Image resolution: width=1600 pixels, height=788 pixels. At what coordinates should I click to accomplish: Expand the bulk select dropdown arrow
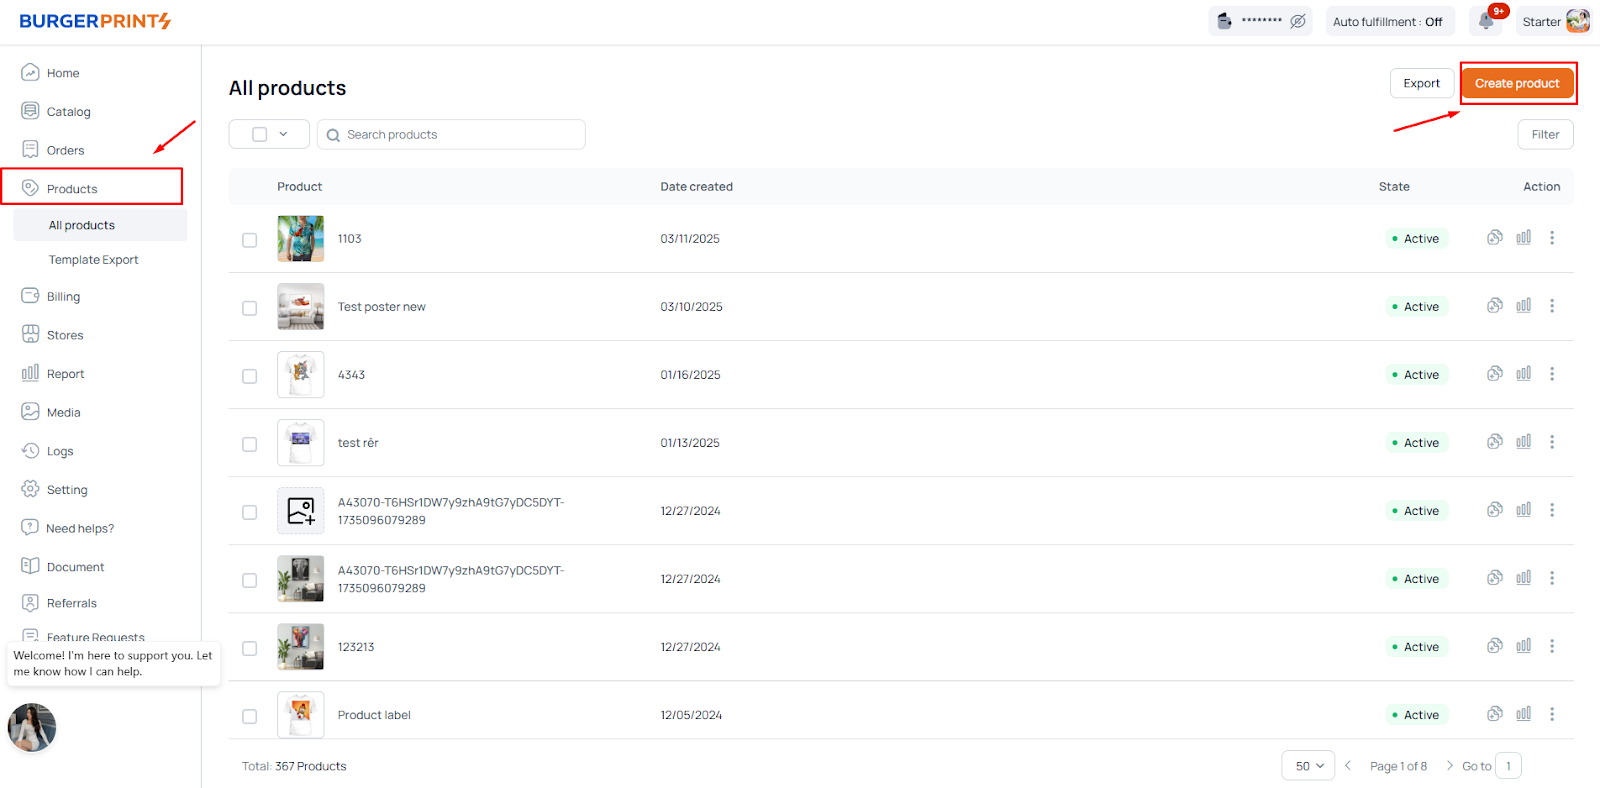point(283,134)
